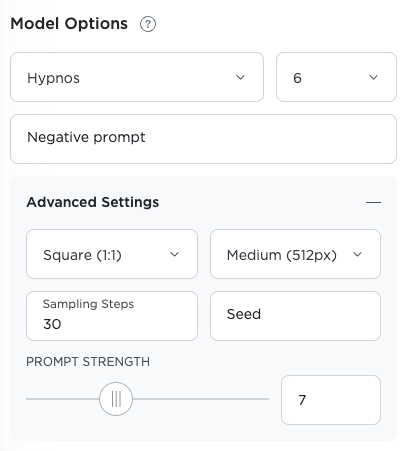Open the dropdown showing 6

pyautogui.click(x=336, y=77)
